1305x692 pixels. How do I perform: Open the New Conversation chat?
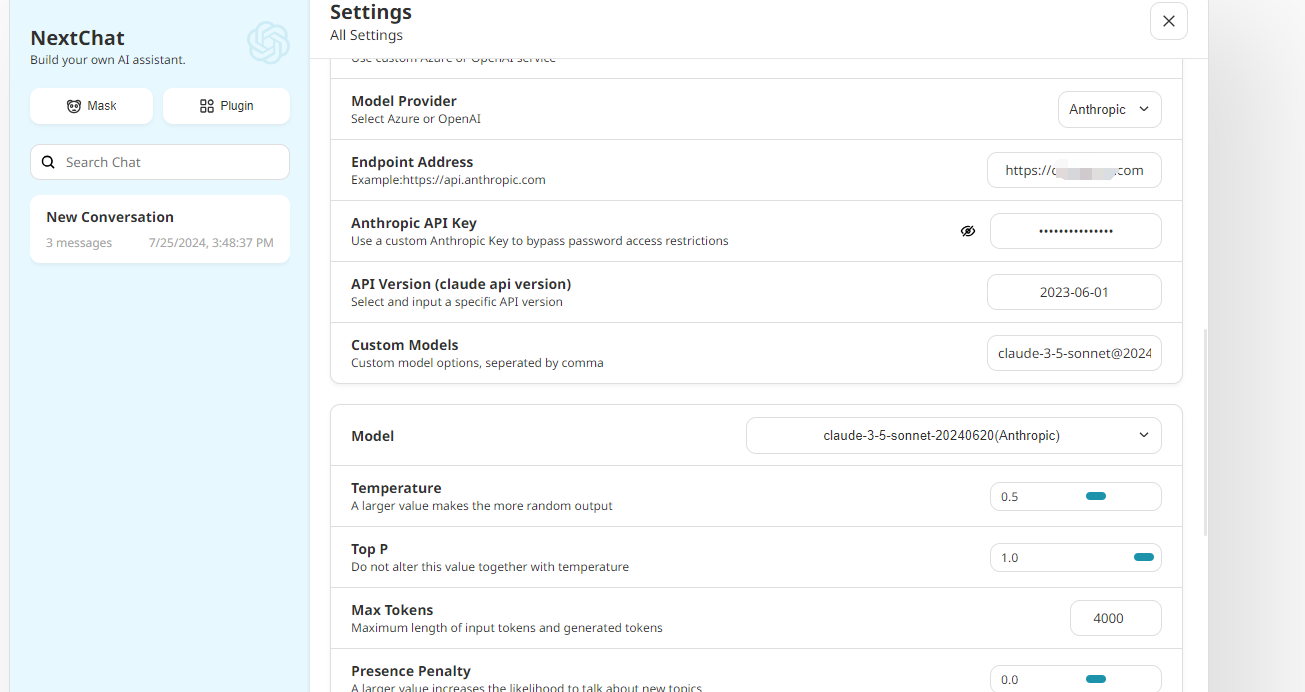click(x=160, y=229)
